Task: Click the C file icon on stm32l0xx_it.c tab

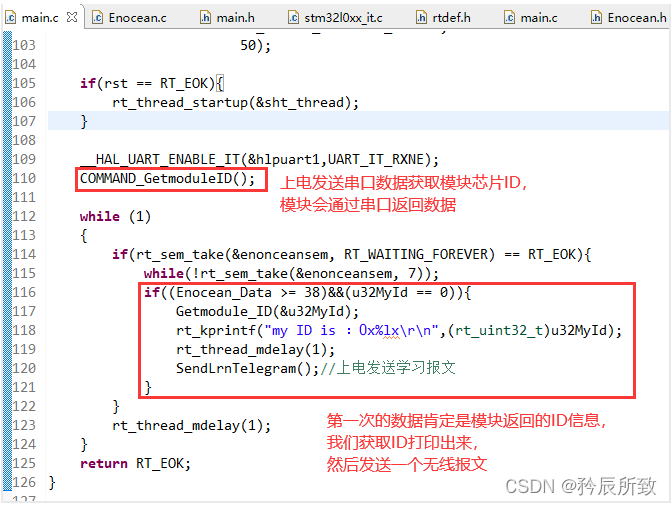Action: [294, 18]
